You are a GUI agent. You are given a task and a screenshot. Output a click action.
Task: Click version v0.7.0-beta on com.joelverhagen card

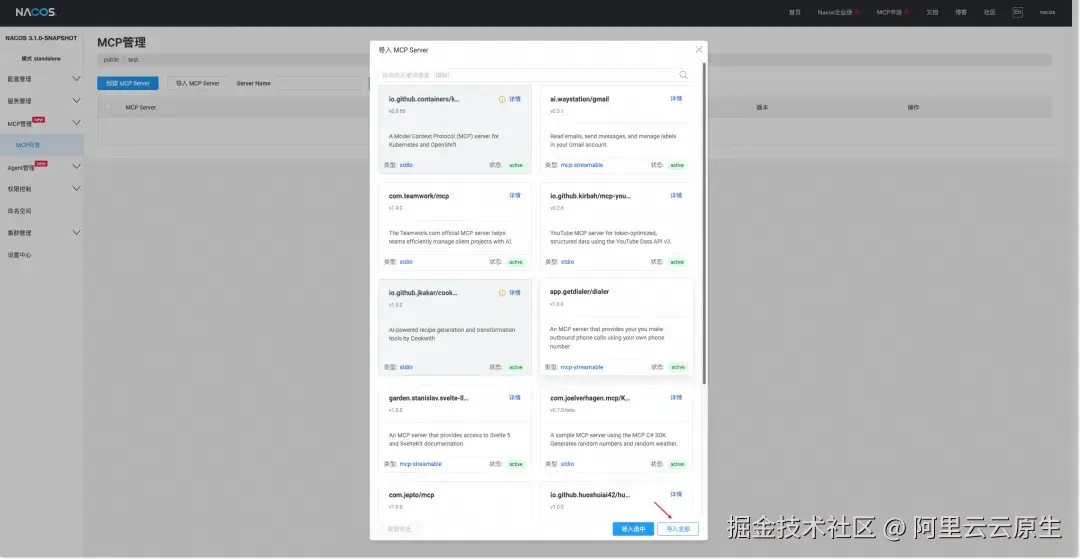tap(563, 410)
